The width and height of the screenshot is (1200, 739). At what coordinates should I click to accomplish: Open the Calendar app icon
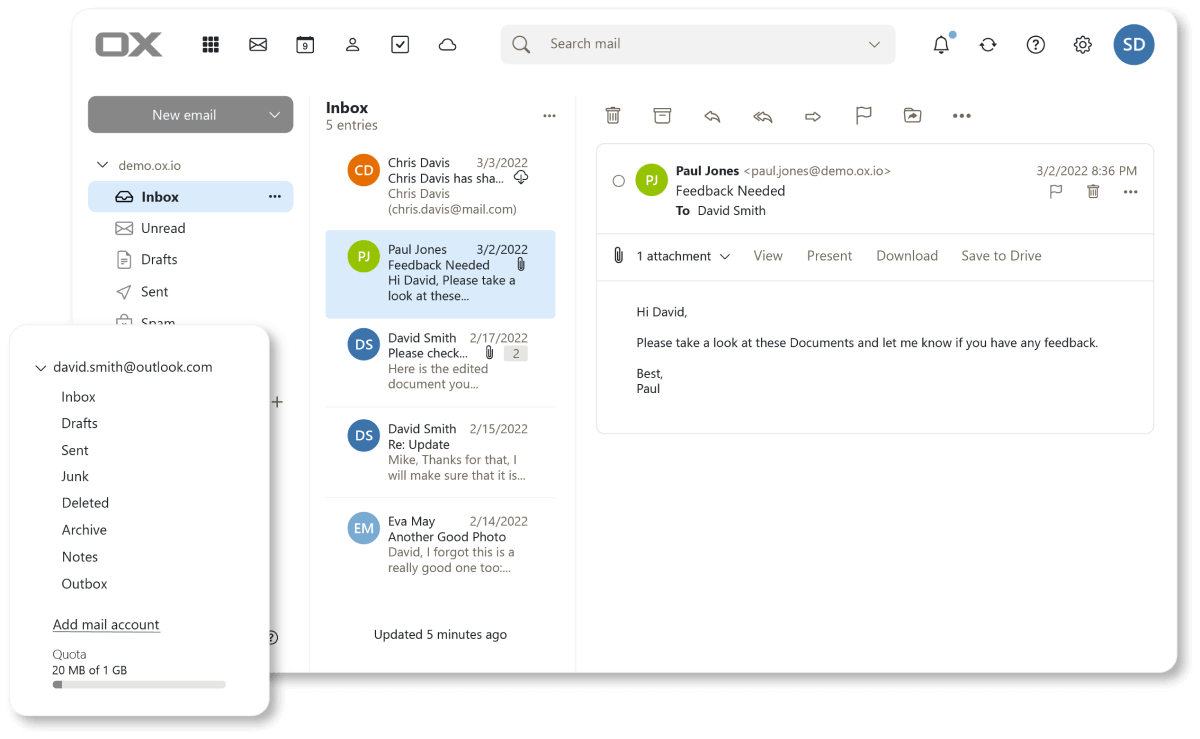(x=305, y=44)
